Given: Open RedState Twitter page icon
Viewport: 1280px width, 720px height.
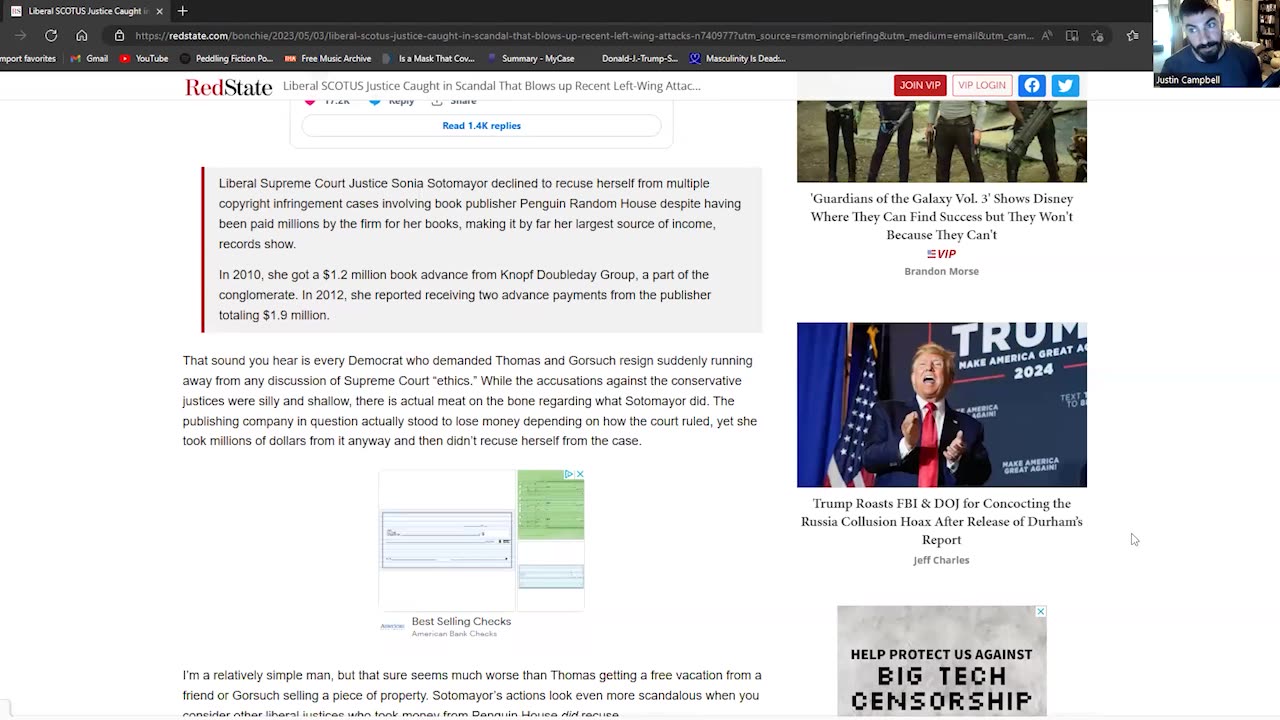Looking at the screenshot, I should tap(1065, 85).
